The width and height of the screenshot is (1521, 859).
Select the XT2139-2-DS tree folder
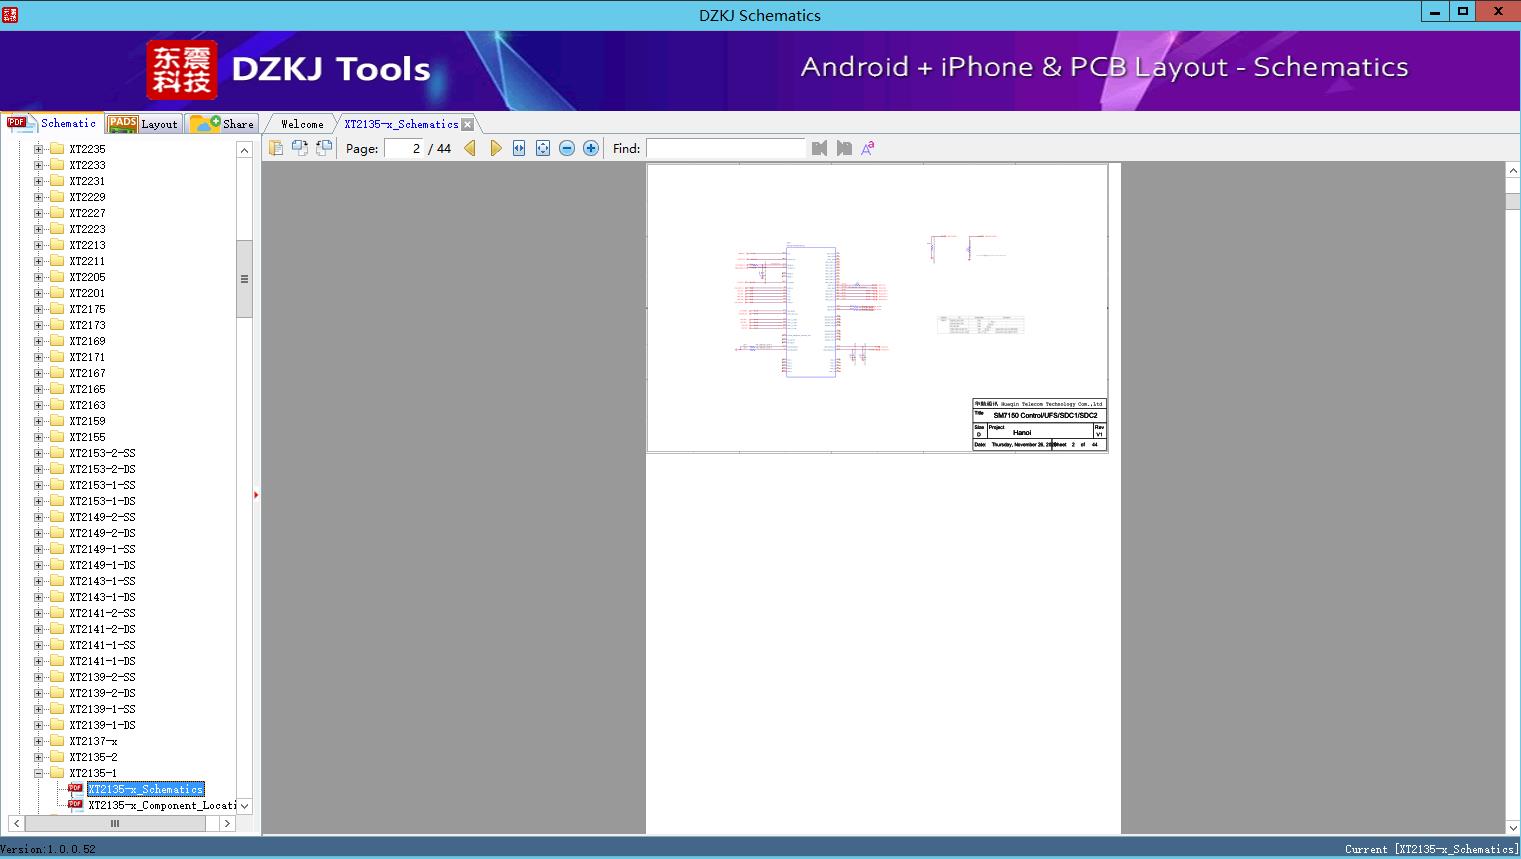pyautogui.click(x=102, y=693)
